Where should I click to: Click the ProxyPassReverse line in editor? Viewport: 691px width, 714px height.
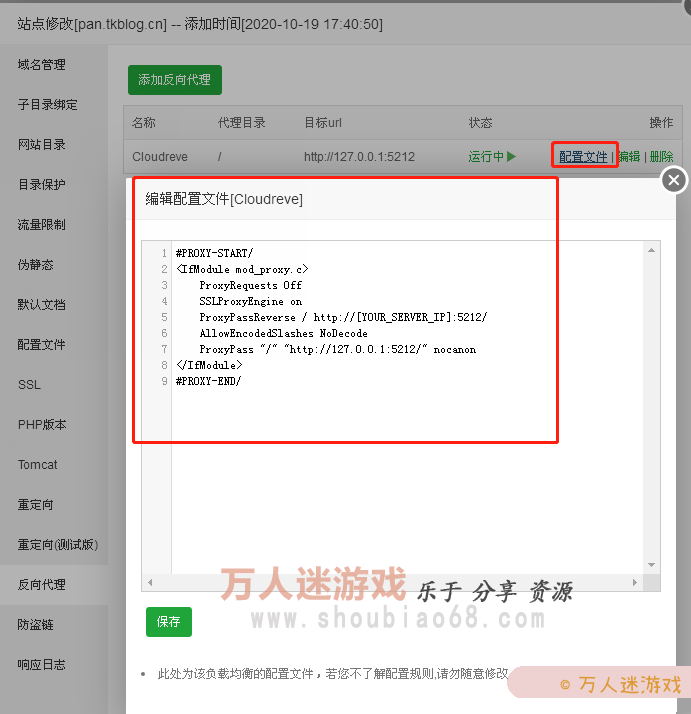(343, 317)
